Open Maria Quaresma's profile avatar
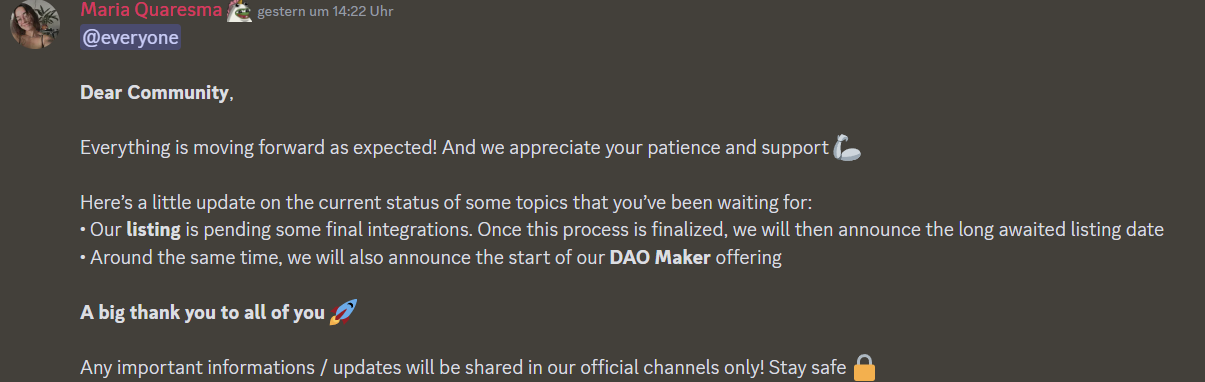The width and height of the screenshot is (1205, 382). click(x=34, y=25)
